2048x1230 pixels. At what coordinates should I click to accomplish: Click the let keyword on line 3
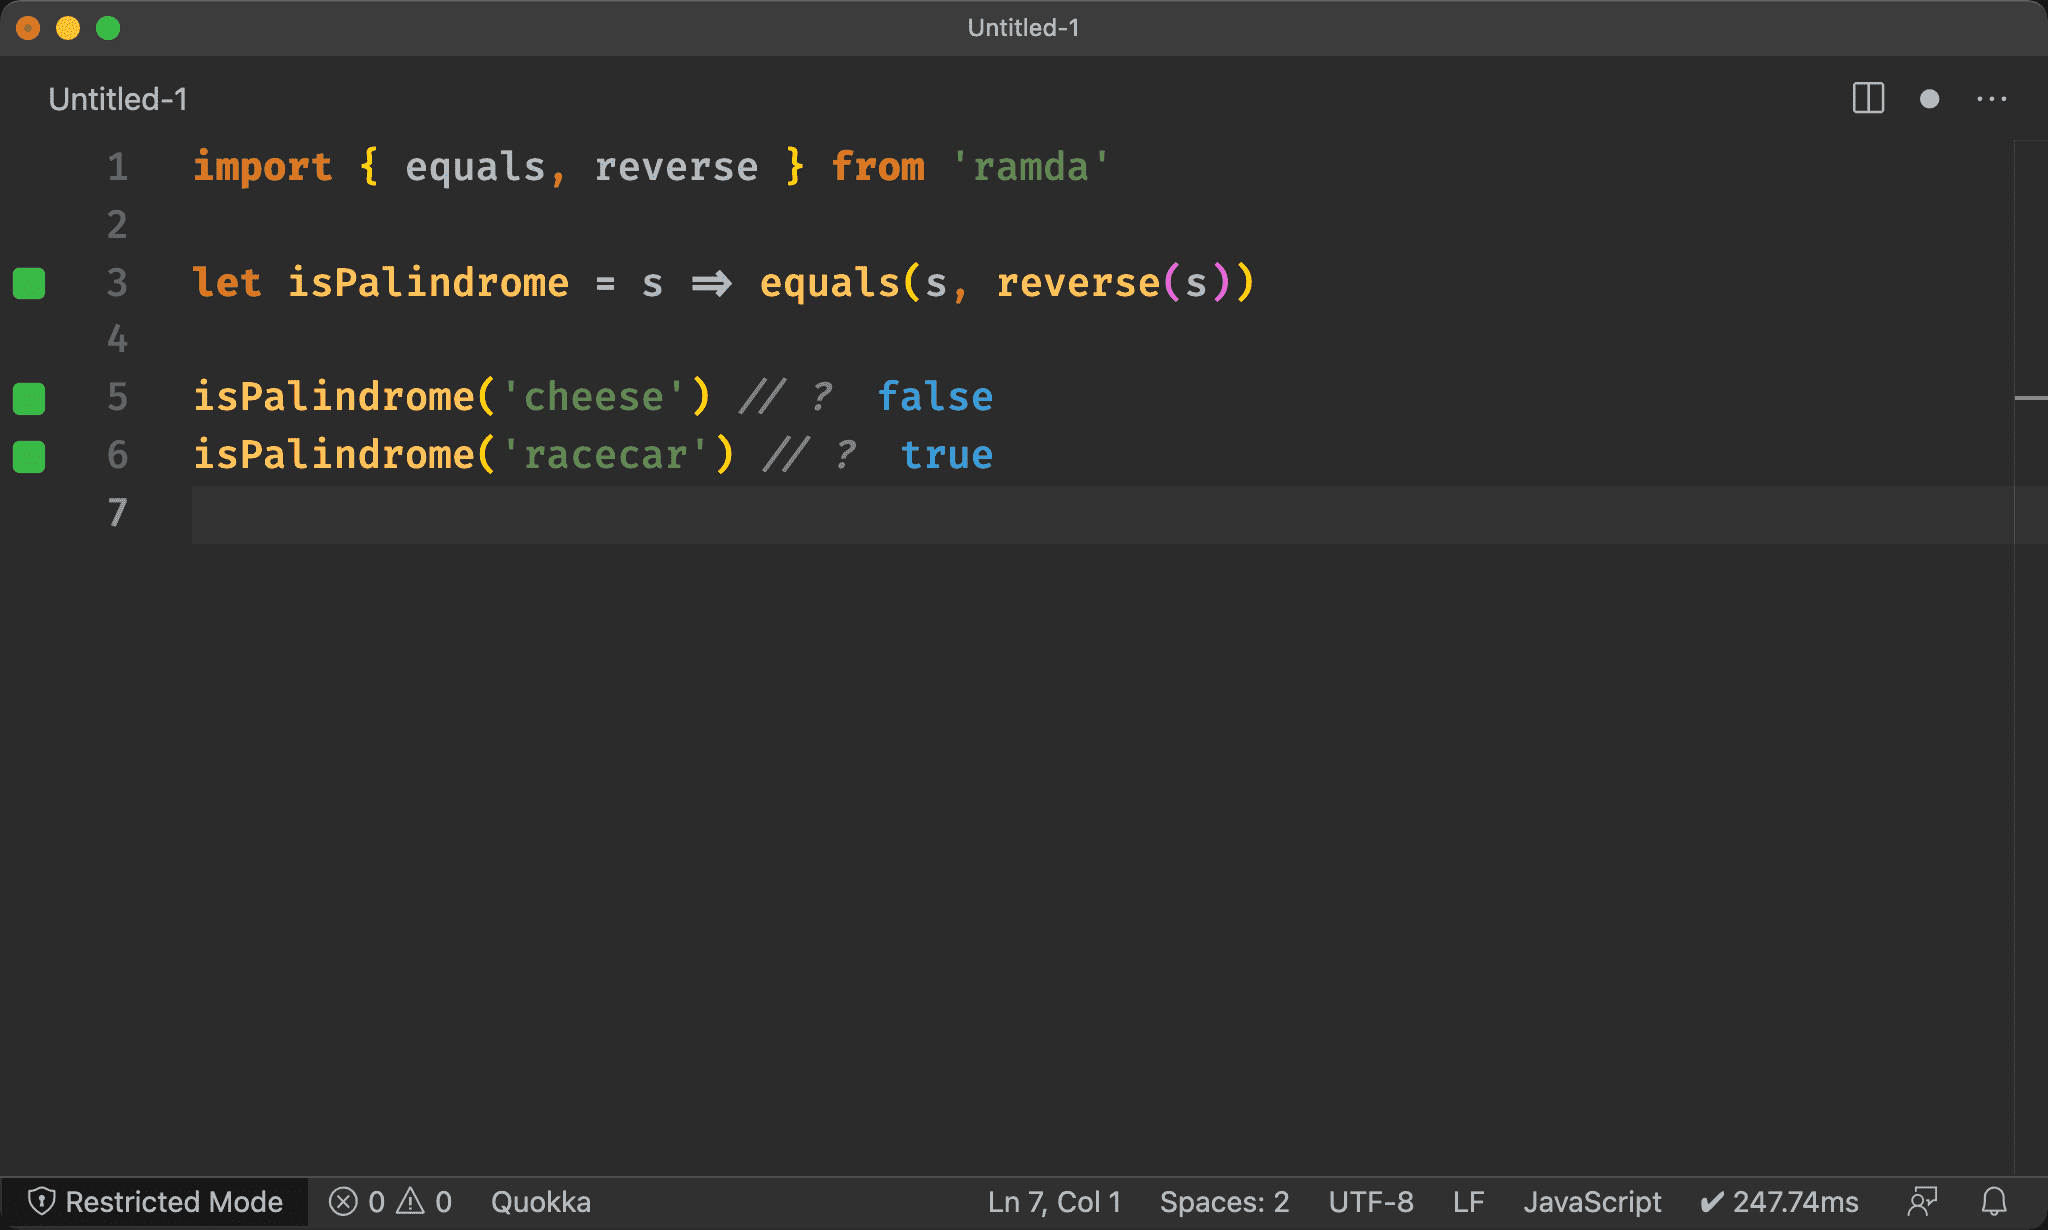pos(227,283)
